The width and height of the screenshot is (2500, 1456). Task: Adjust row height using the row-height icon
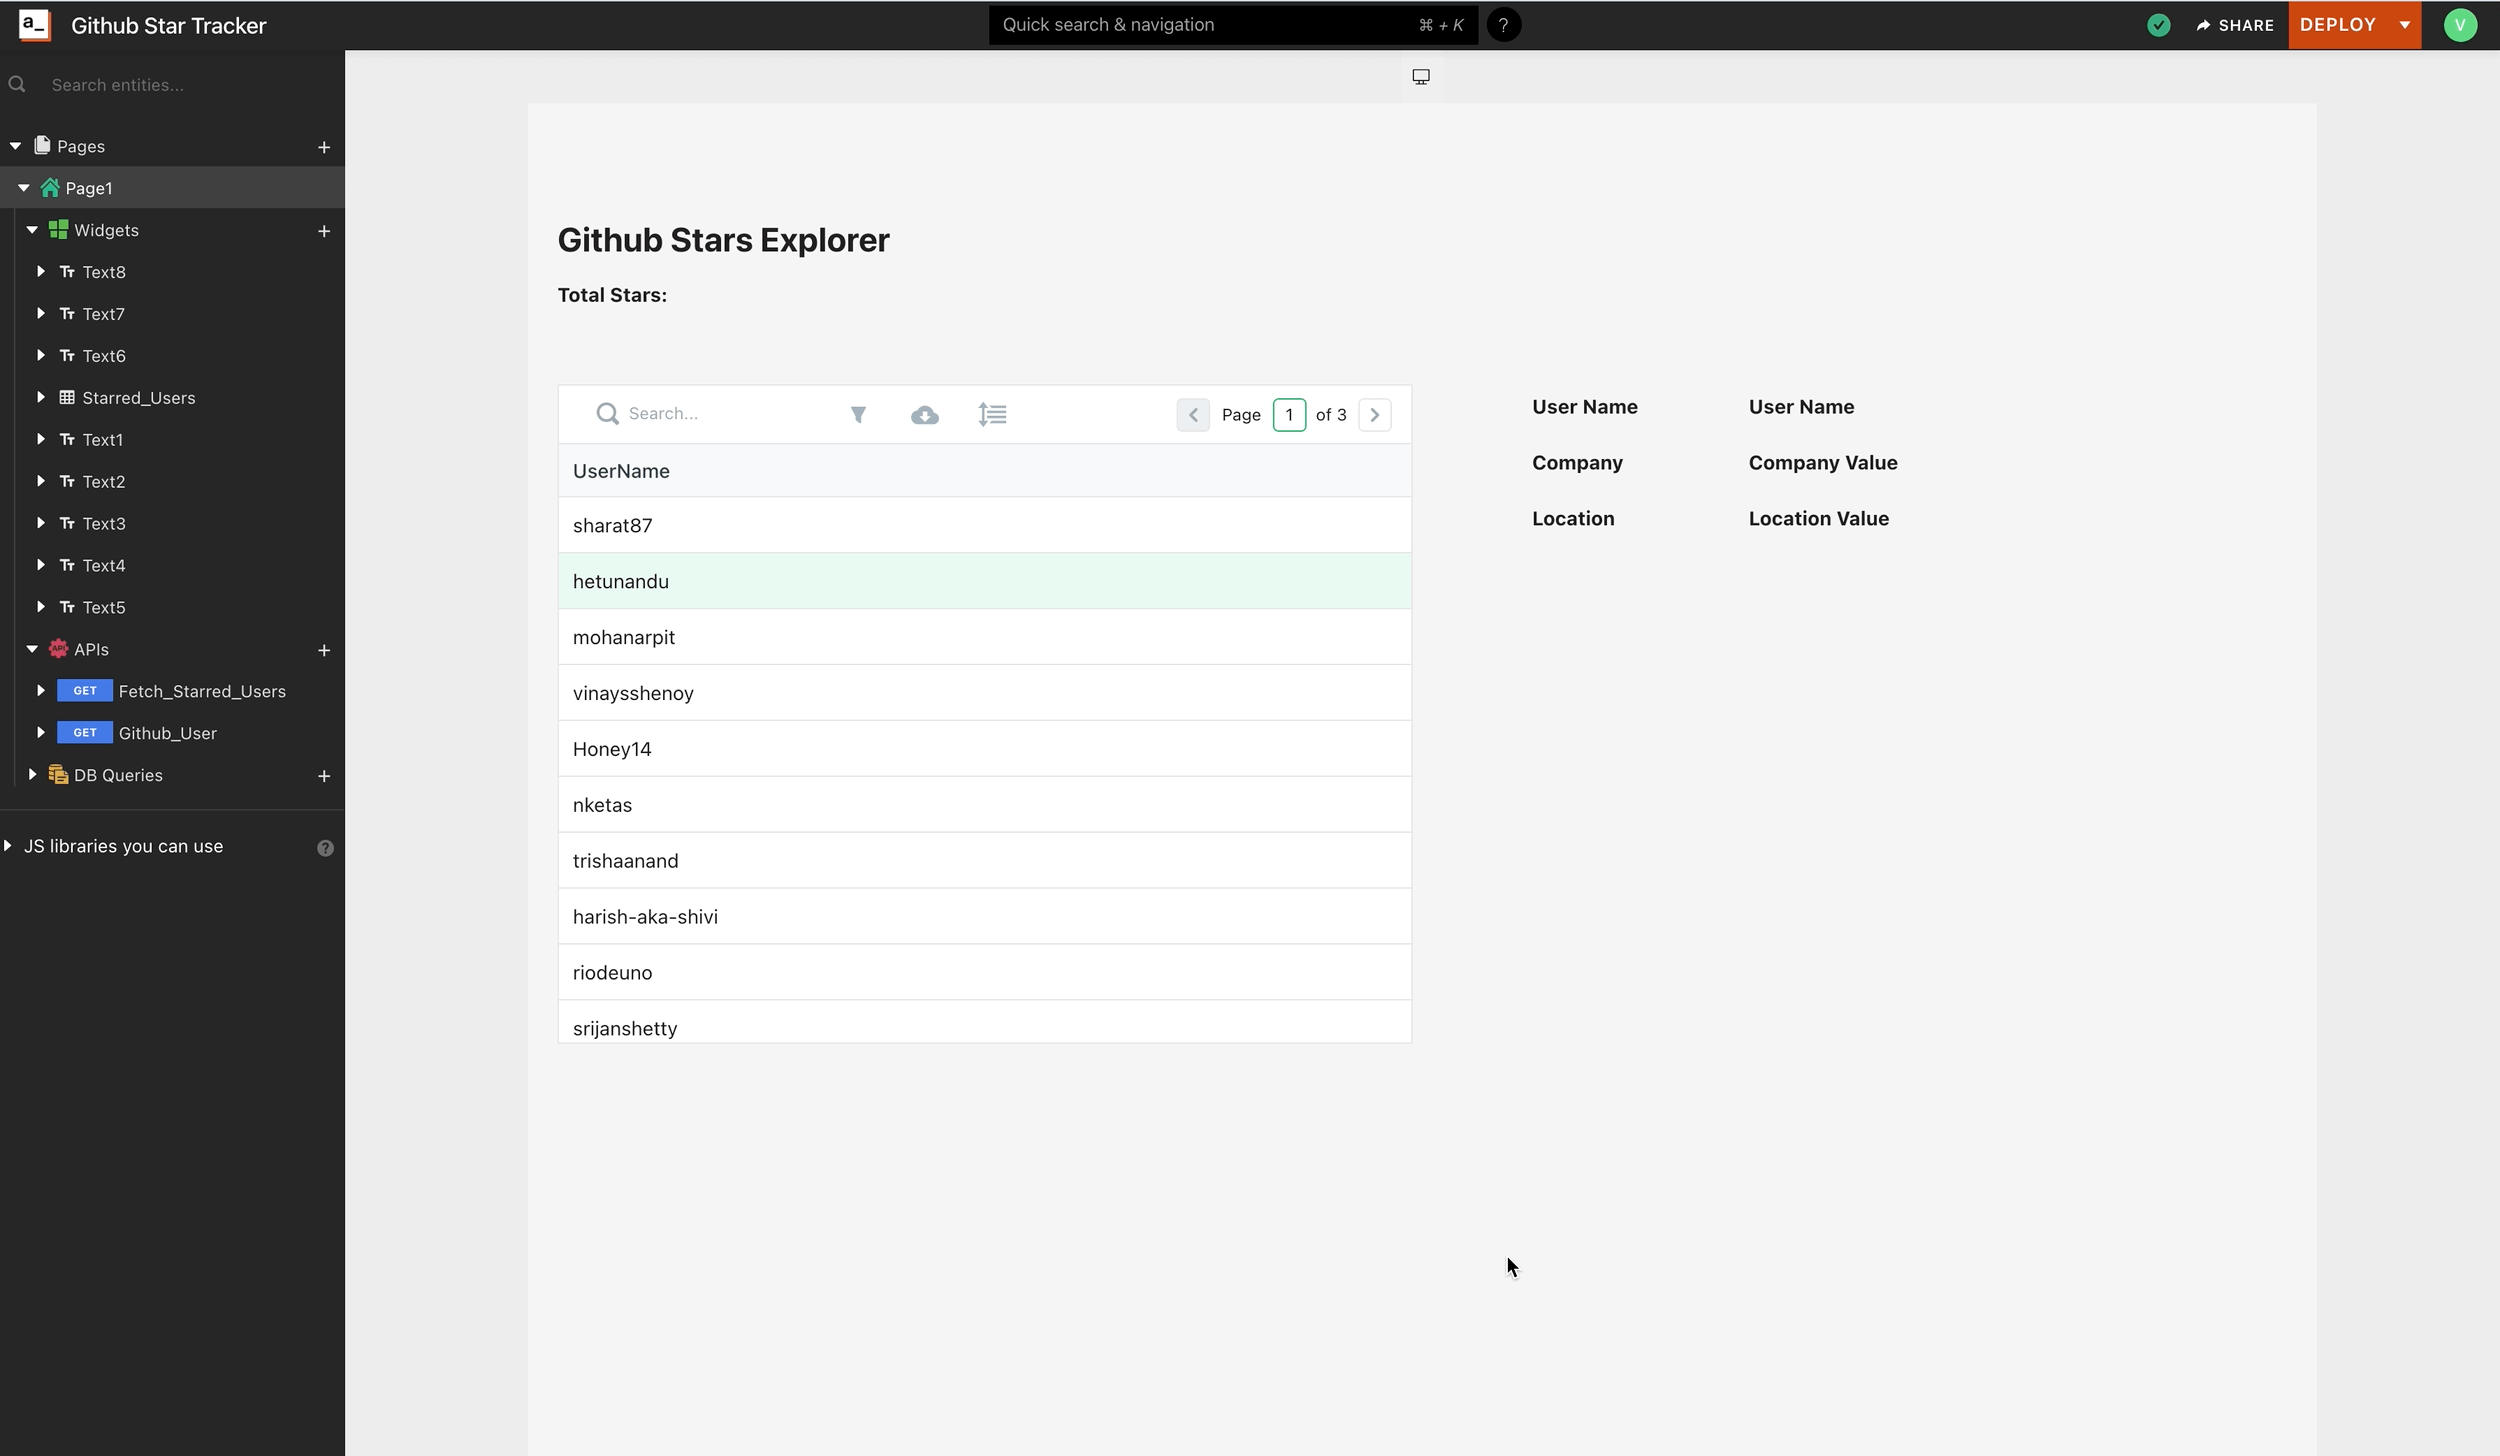(x=992, y=413)
